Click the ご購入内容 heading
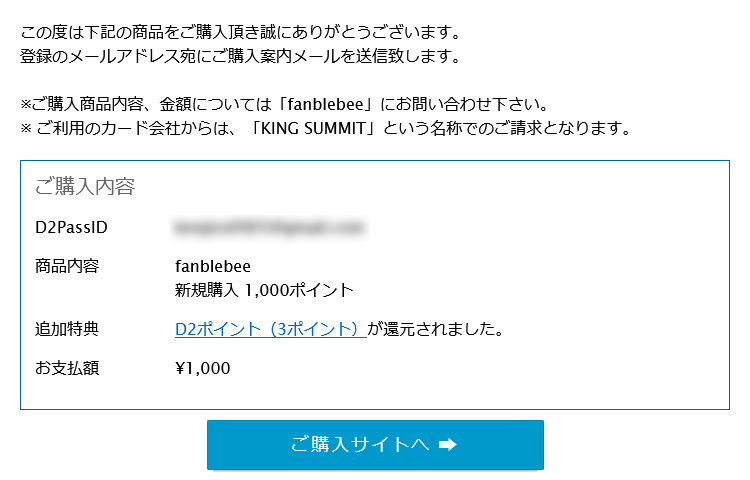This screenshot has height=480, width=750. [85, 186]
